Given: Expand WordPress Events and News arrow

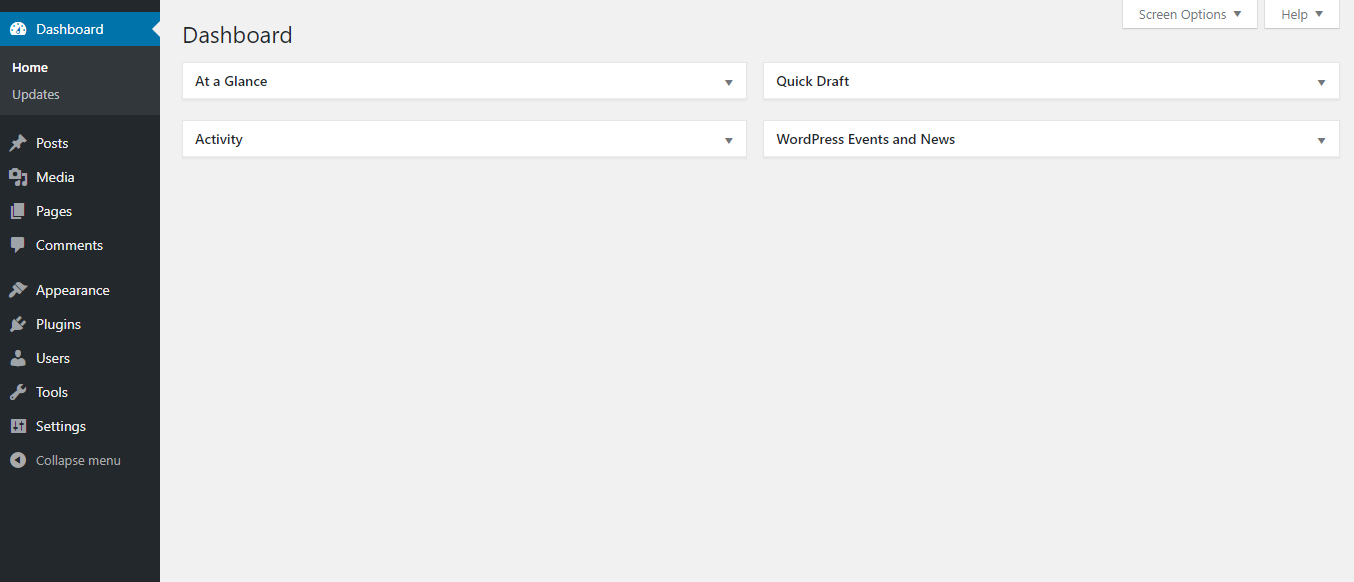Looking at the screenshot, I should coord(1321,140).
